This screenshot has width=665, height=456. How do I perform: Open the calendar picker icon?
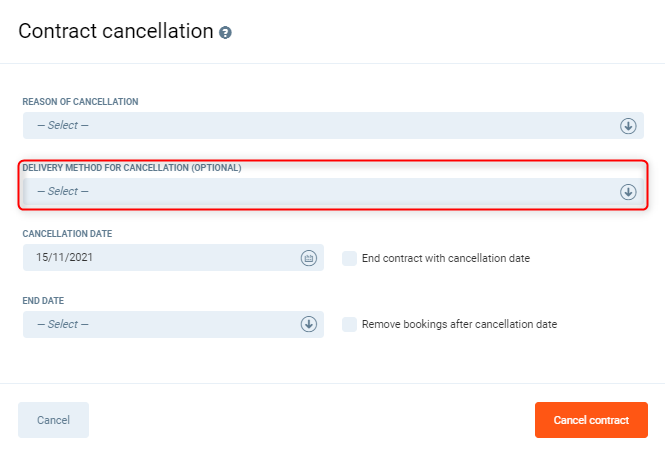308,258
